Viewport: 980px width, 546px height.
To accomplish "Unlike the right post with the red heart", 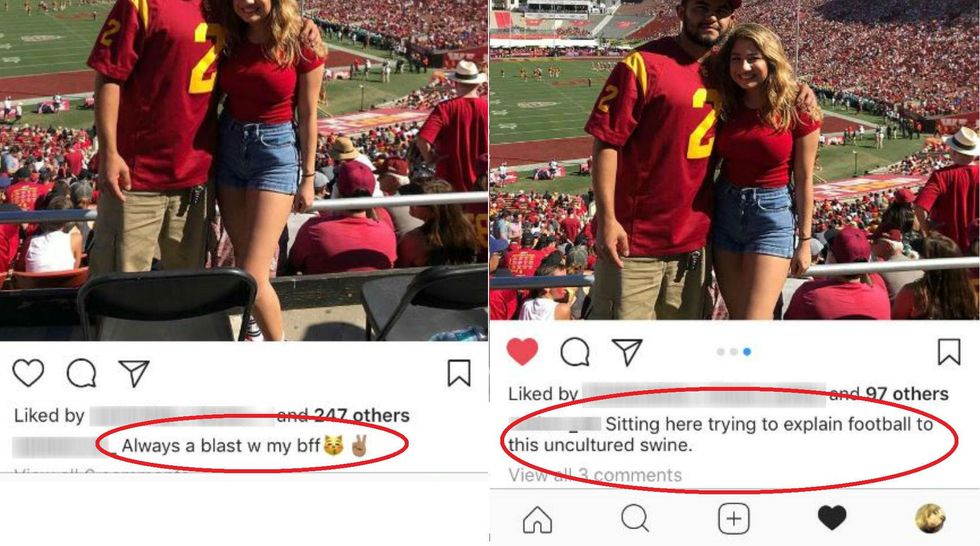I will pos(522,352).
